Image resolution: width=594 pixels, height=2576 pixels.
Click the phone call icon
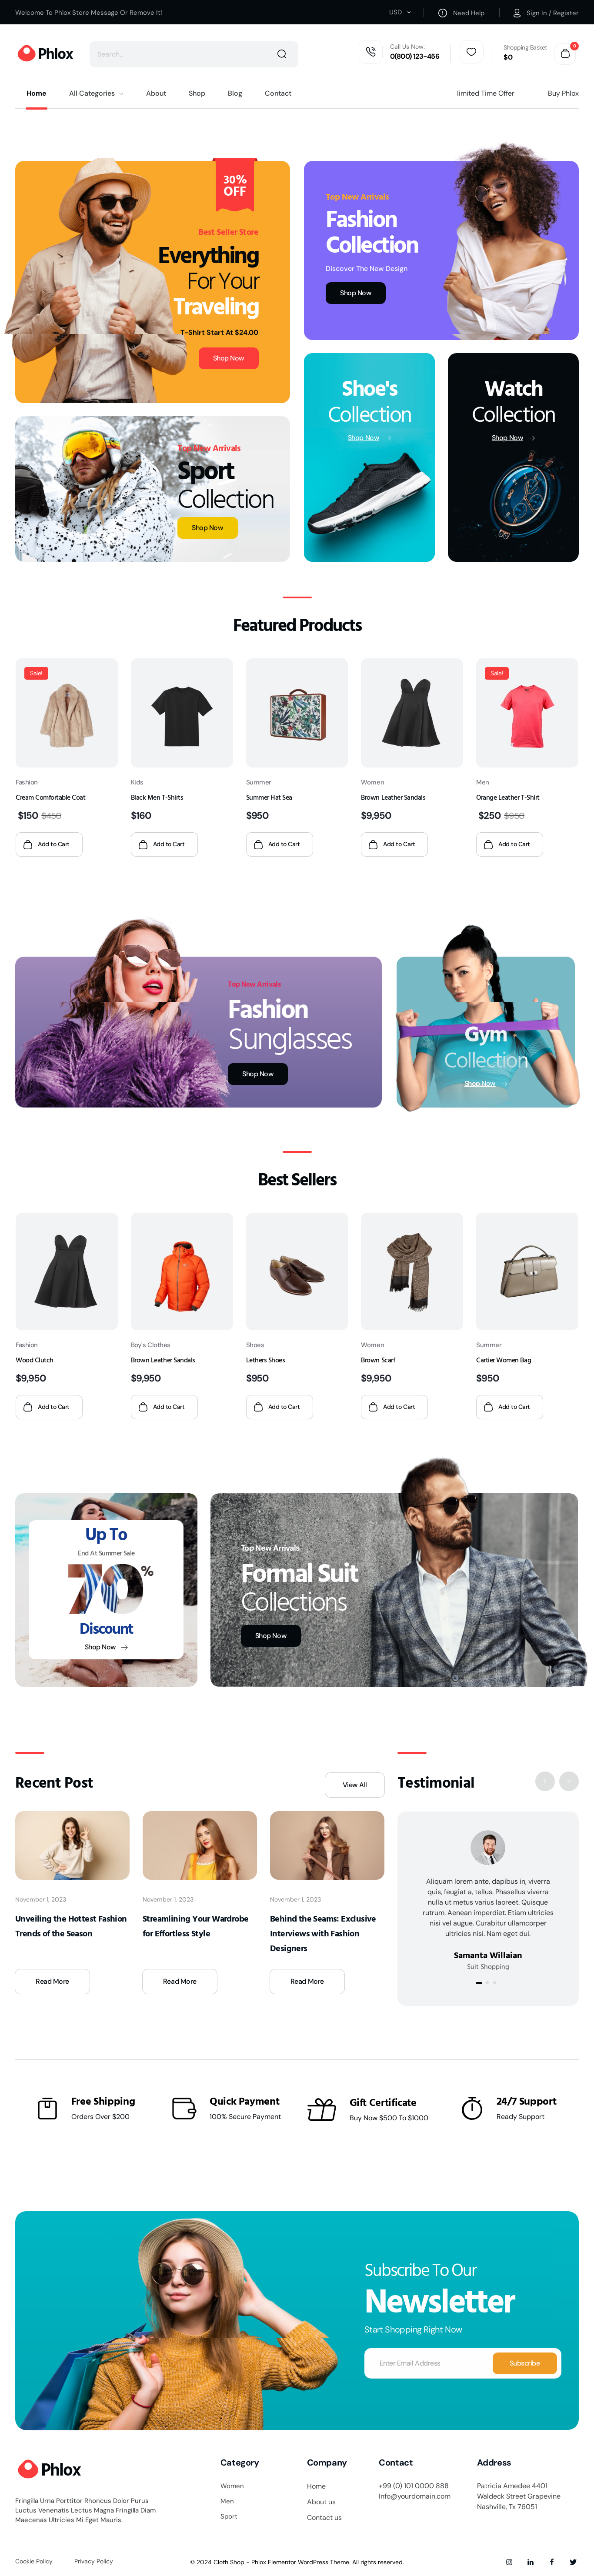click(371, 52)
